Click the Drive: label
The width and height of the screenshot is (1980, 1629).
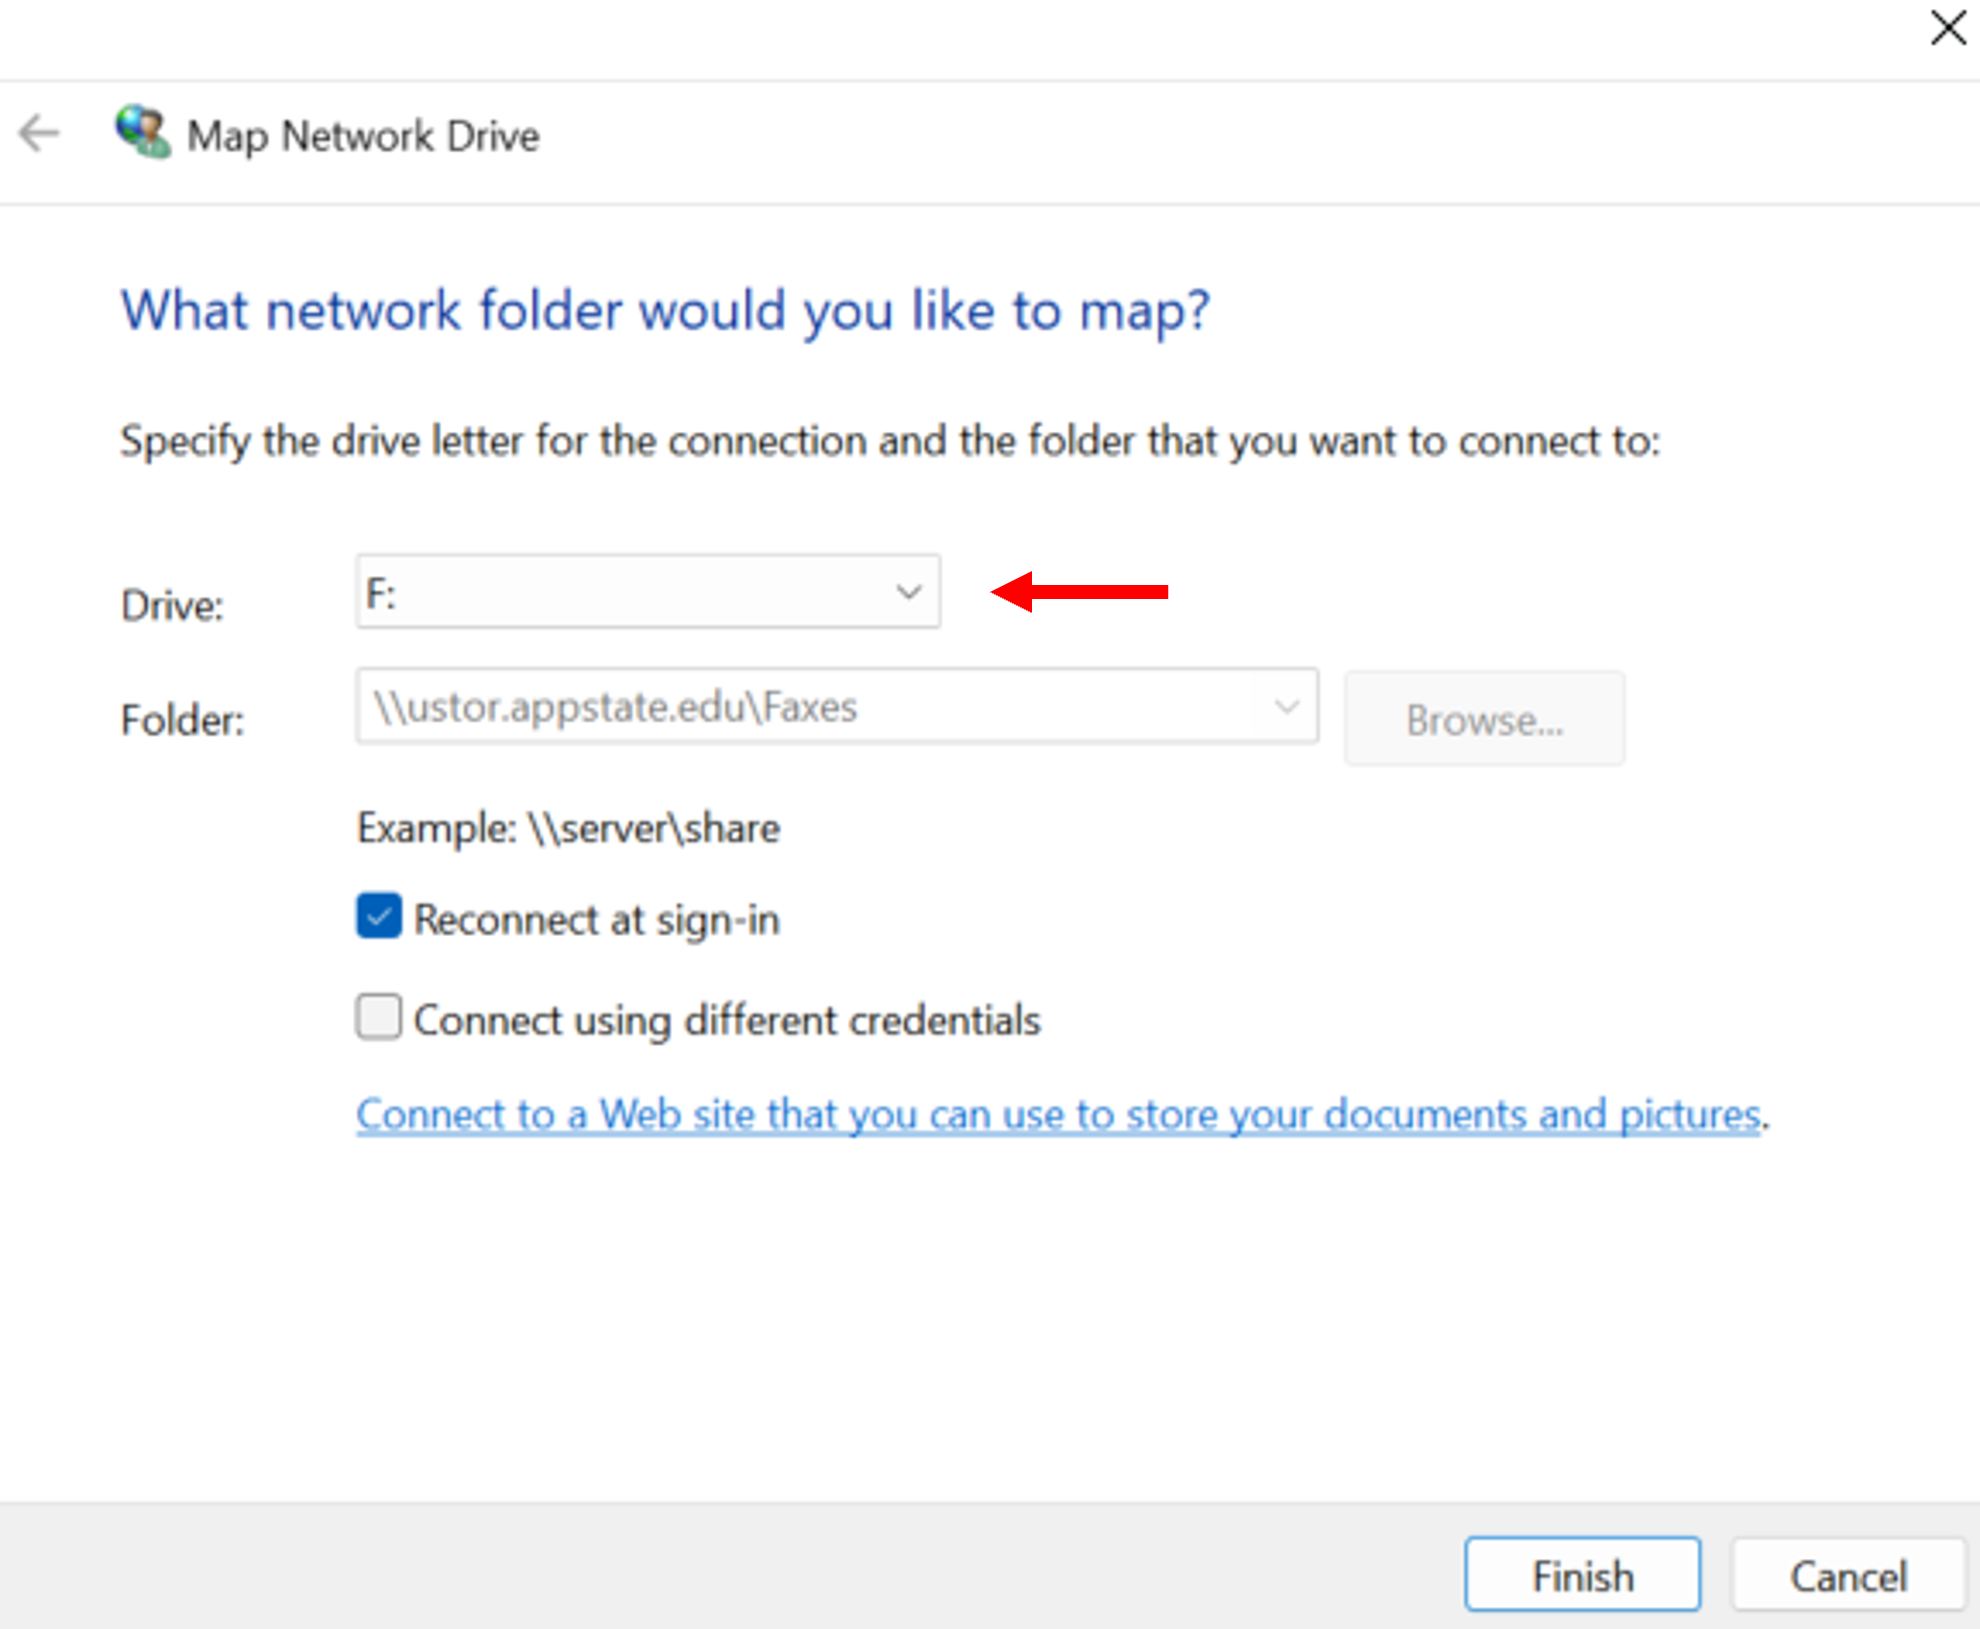(x=172, y=605)
